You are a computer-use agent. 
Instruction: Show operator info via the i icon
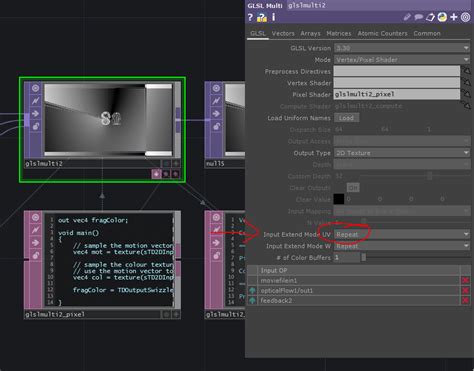[273, 17]
